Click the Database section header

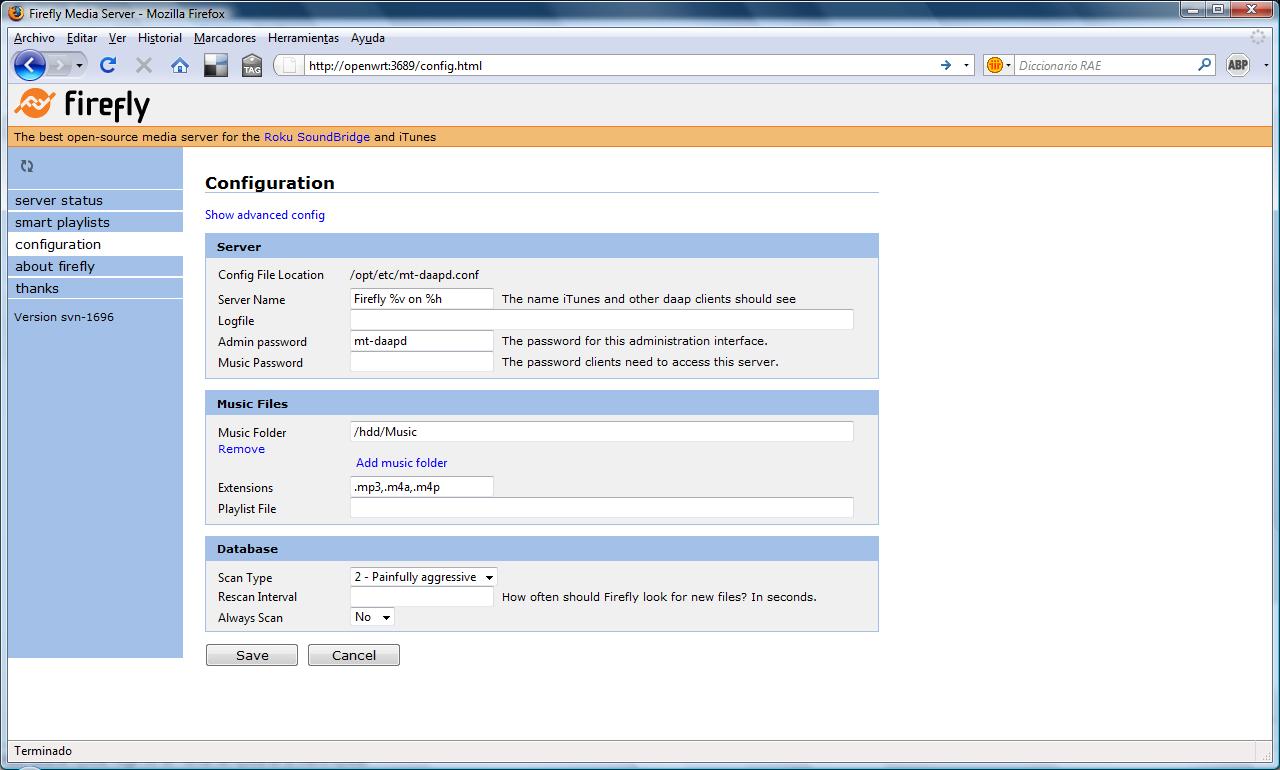pos(542,549)
